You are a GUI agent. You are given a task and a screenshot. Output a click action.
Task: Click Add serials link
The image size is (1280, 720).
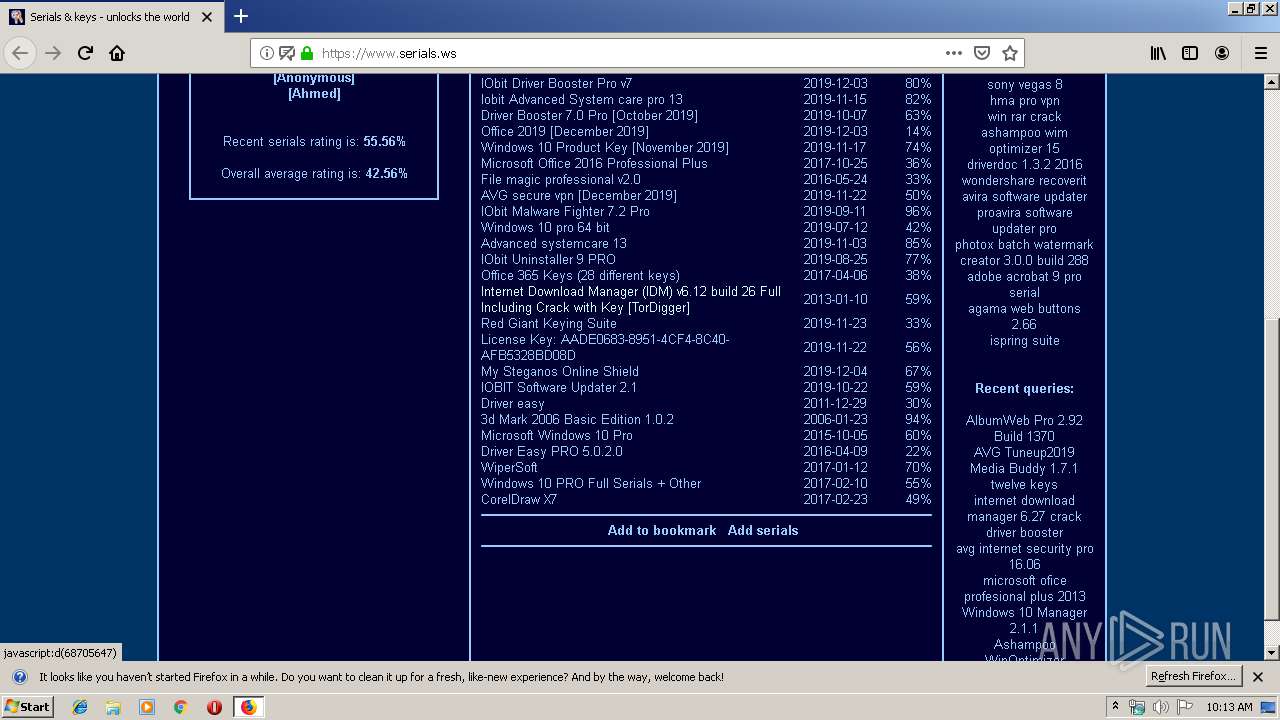coord(763,530)
